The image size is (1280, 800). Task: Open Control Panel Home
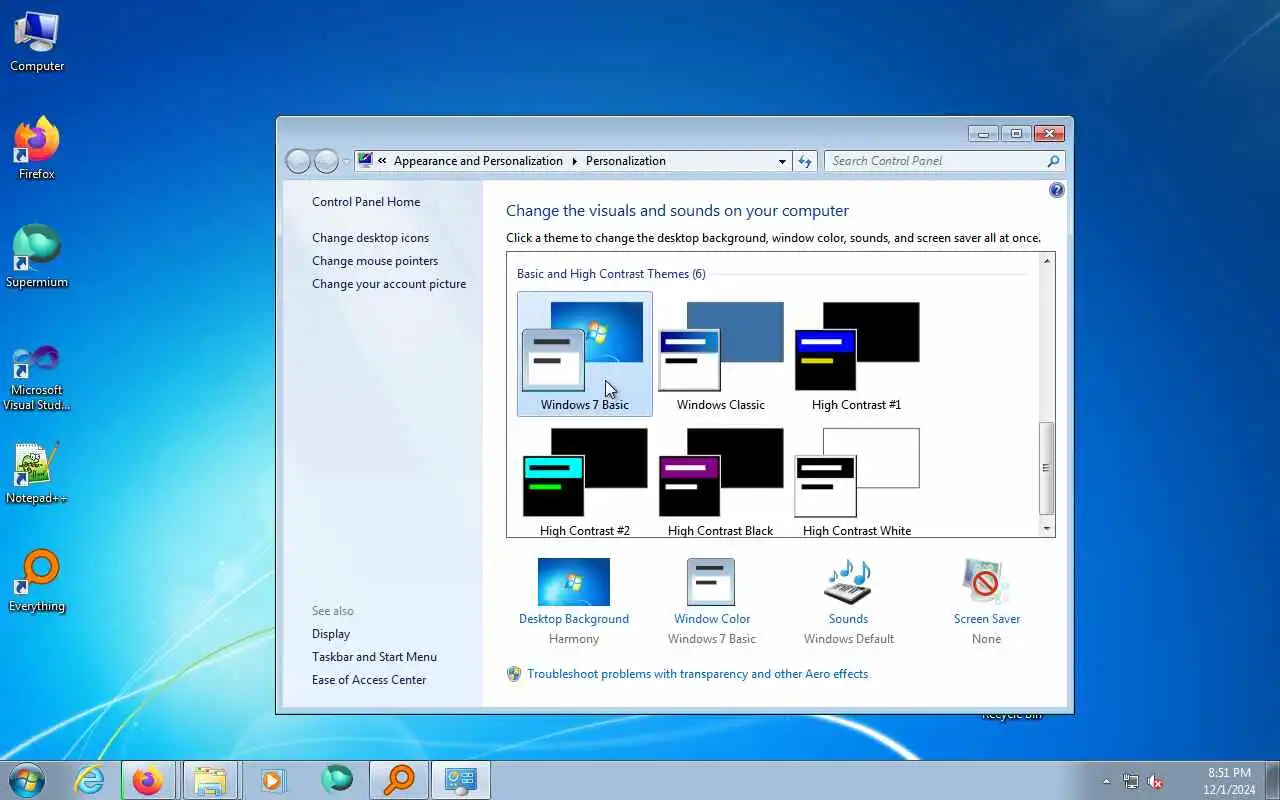tap(366, 202)
